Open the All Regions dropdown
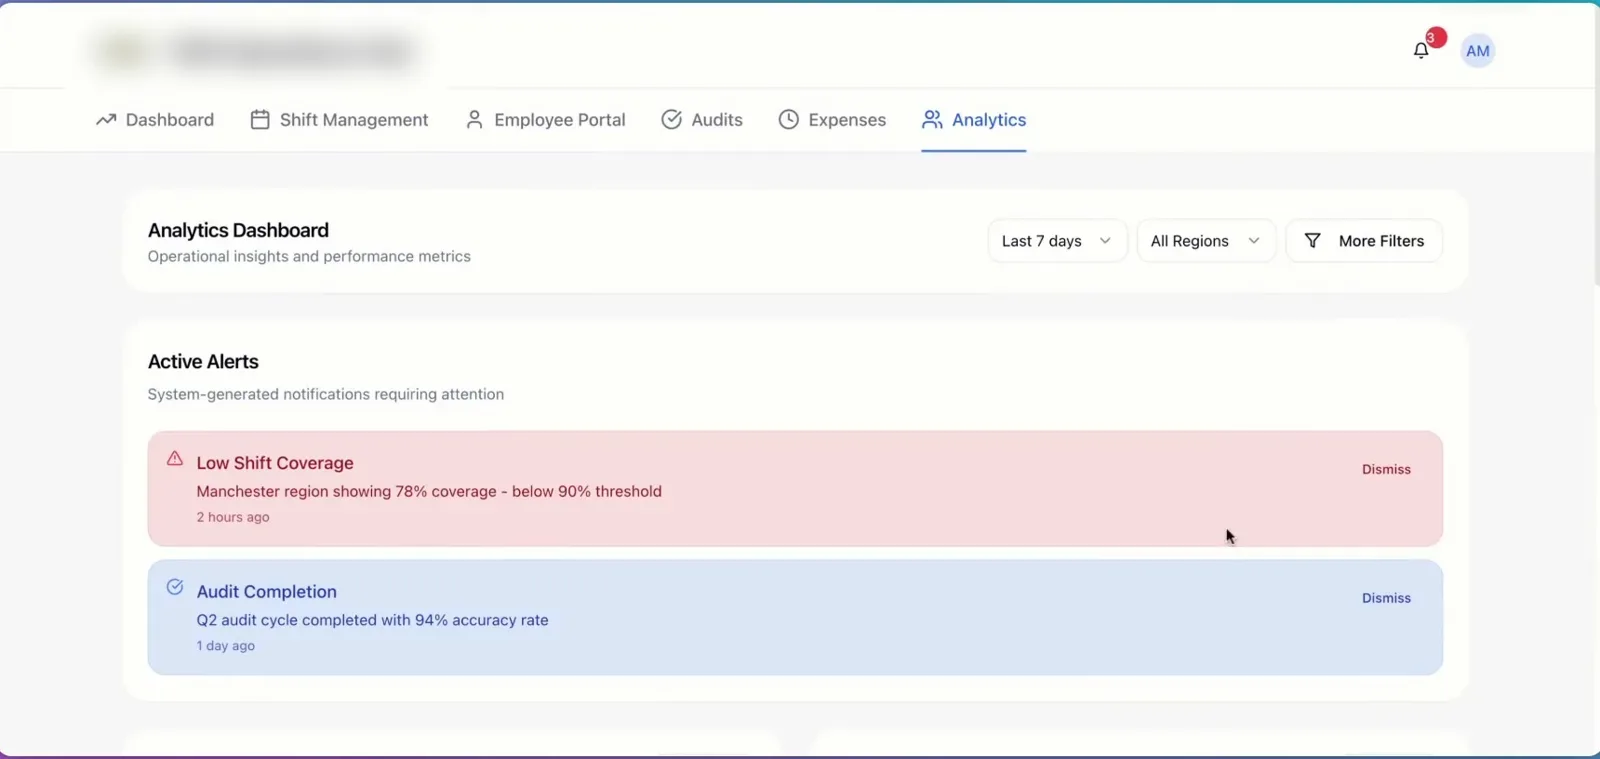Screen dimensions: 1600x759 (1206, 241)
